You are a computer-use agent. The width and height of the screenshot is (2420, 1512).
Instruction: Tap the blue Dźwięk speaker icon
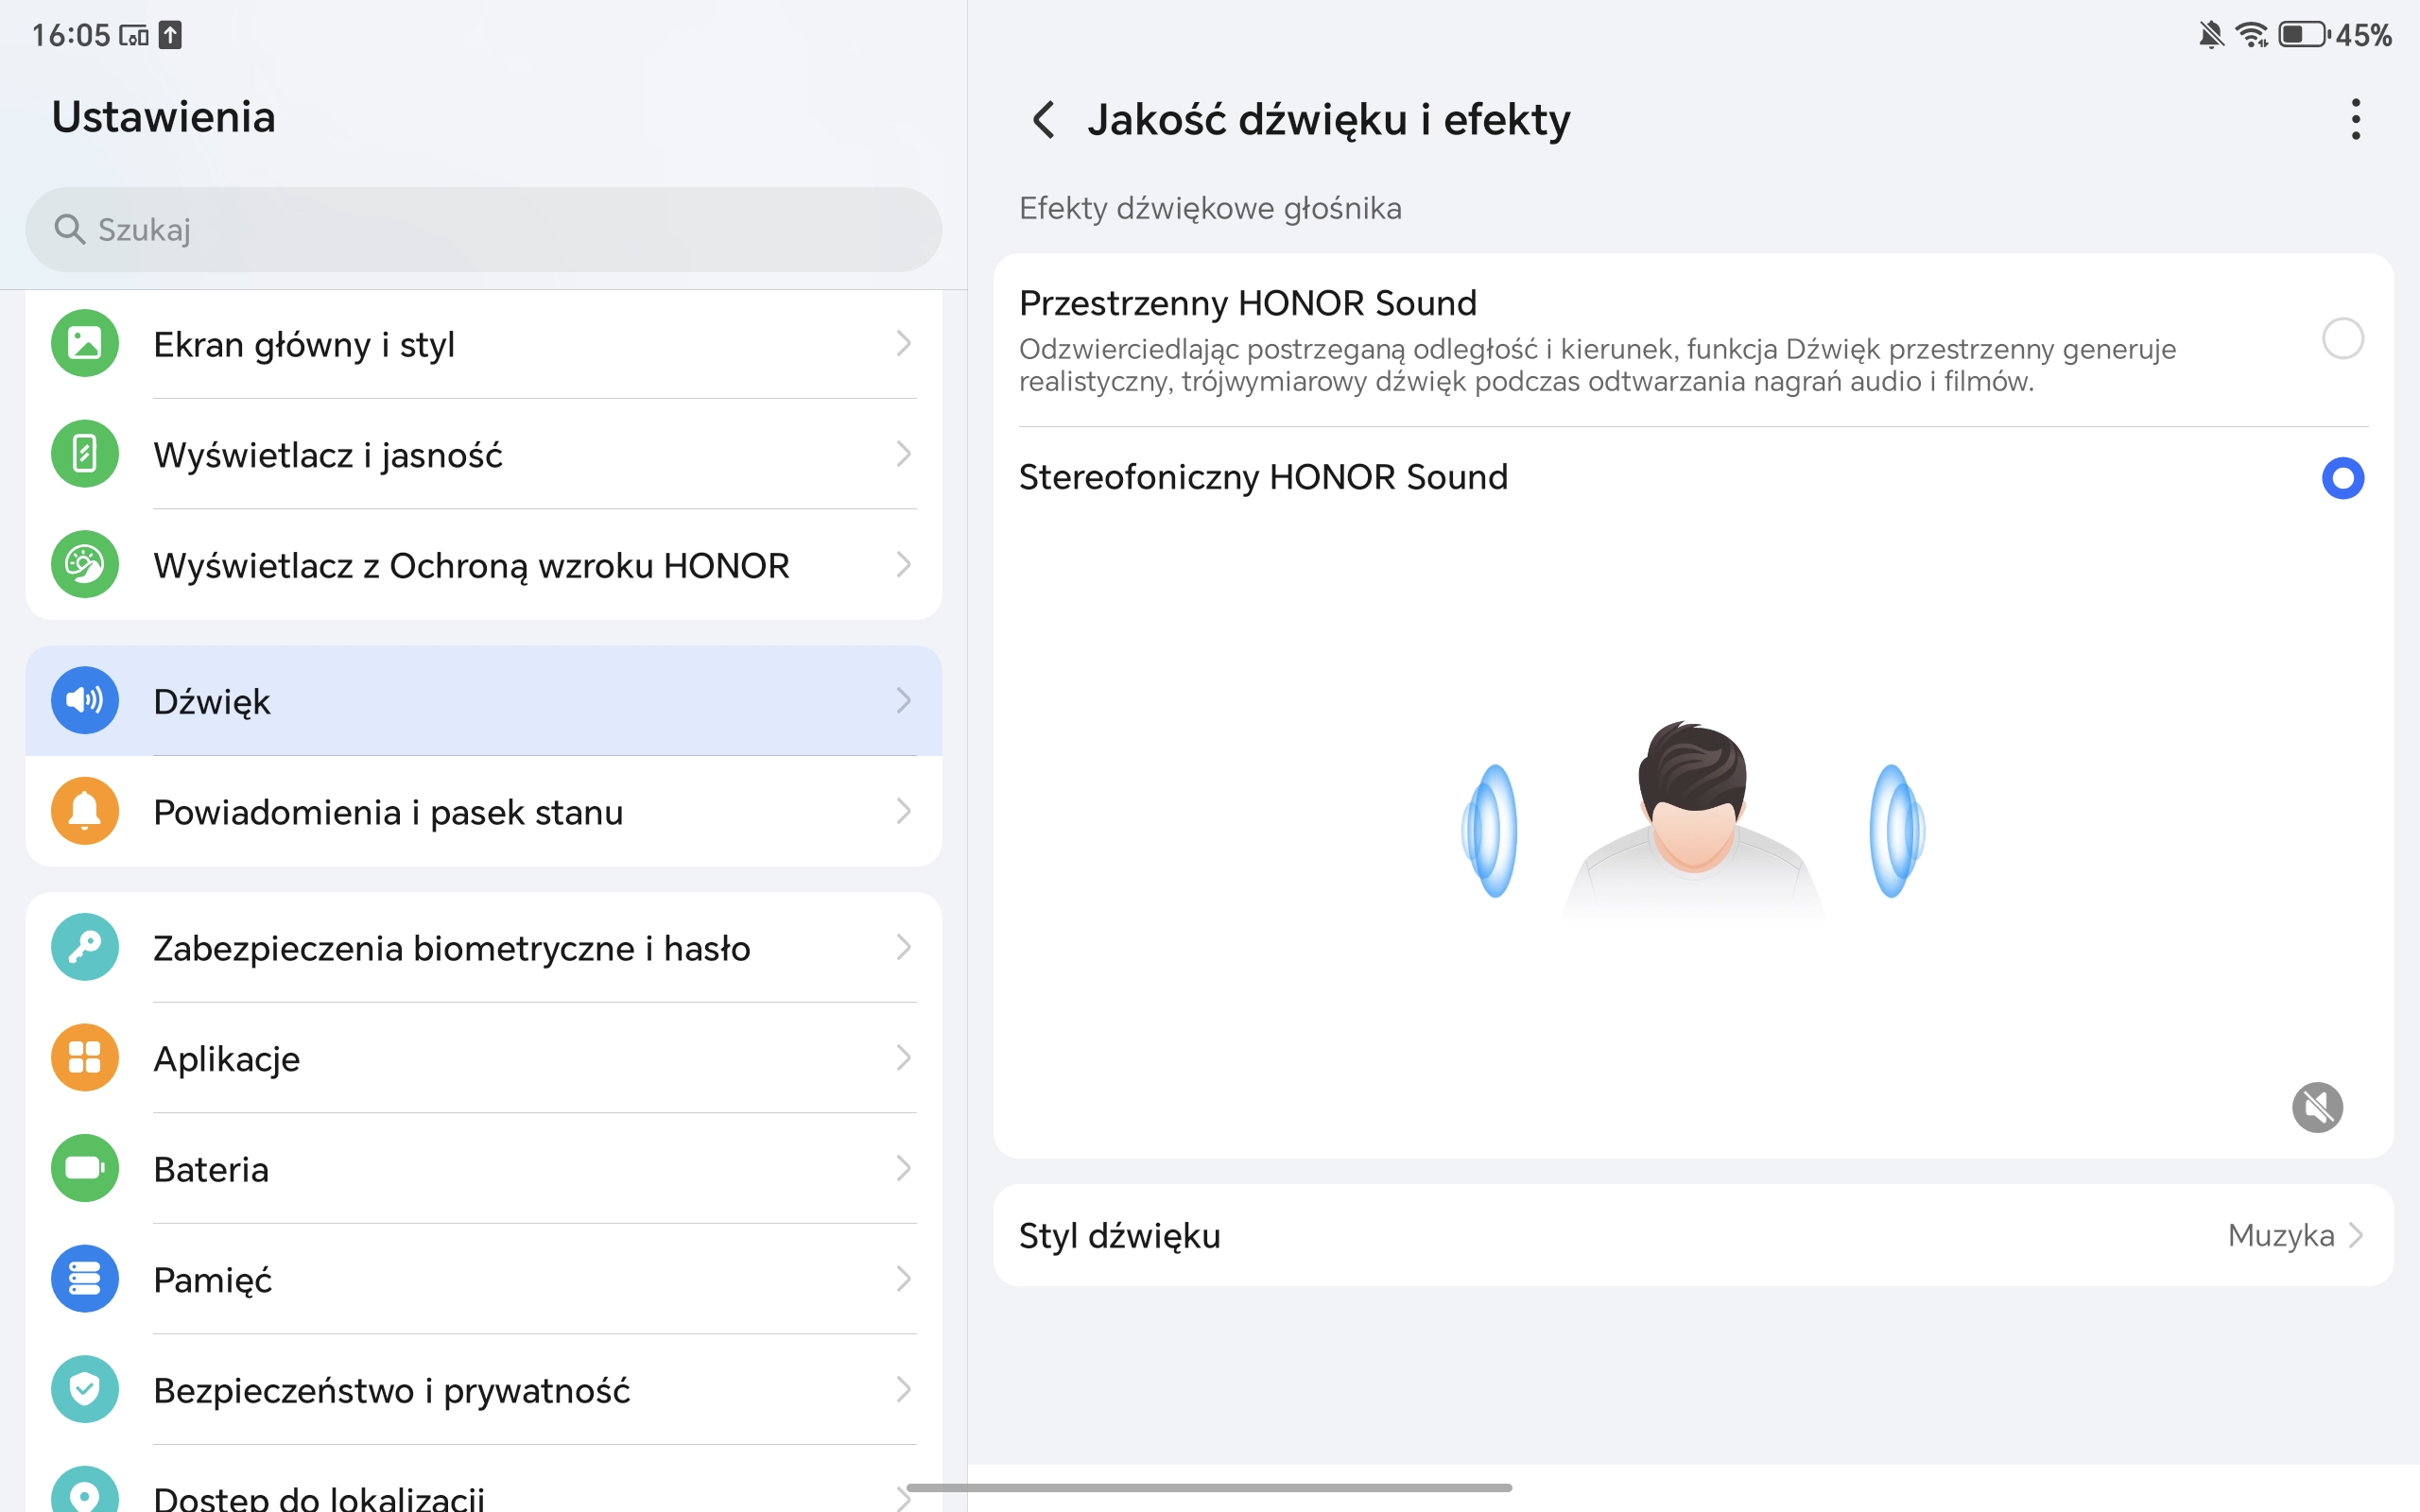click(x=85, y=700)
